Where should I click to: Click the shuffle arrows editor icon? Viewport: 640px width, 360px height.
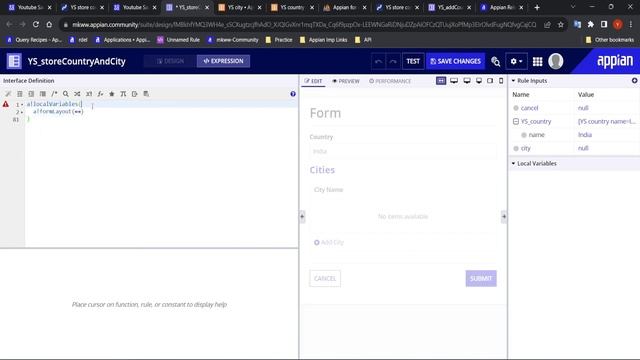77,94
